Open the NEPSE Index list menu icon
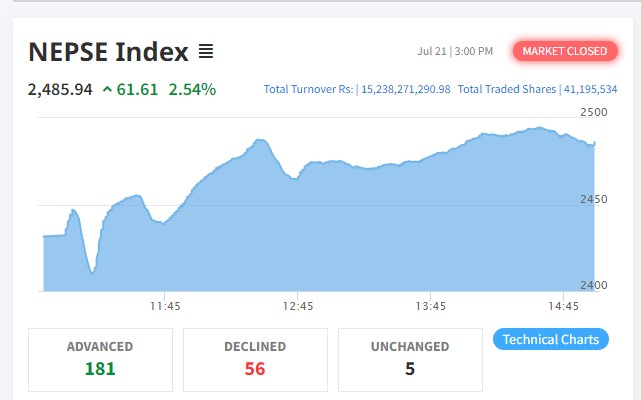This screenshot has width=641, height=400. pos(206,51)
